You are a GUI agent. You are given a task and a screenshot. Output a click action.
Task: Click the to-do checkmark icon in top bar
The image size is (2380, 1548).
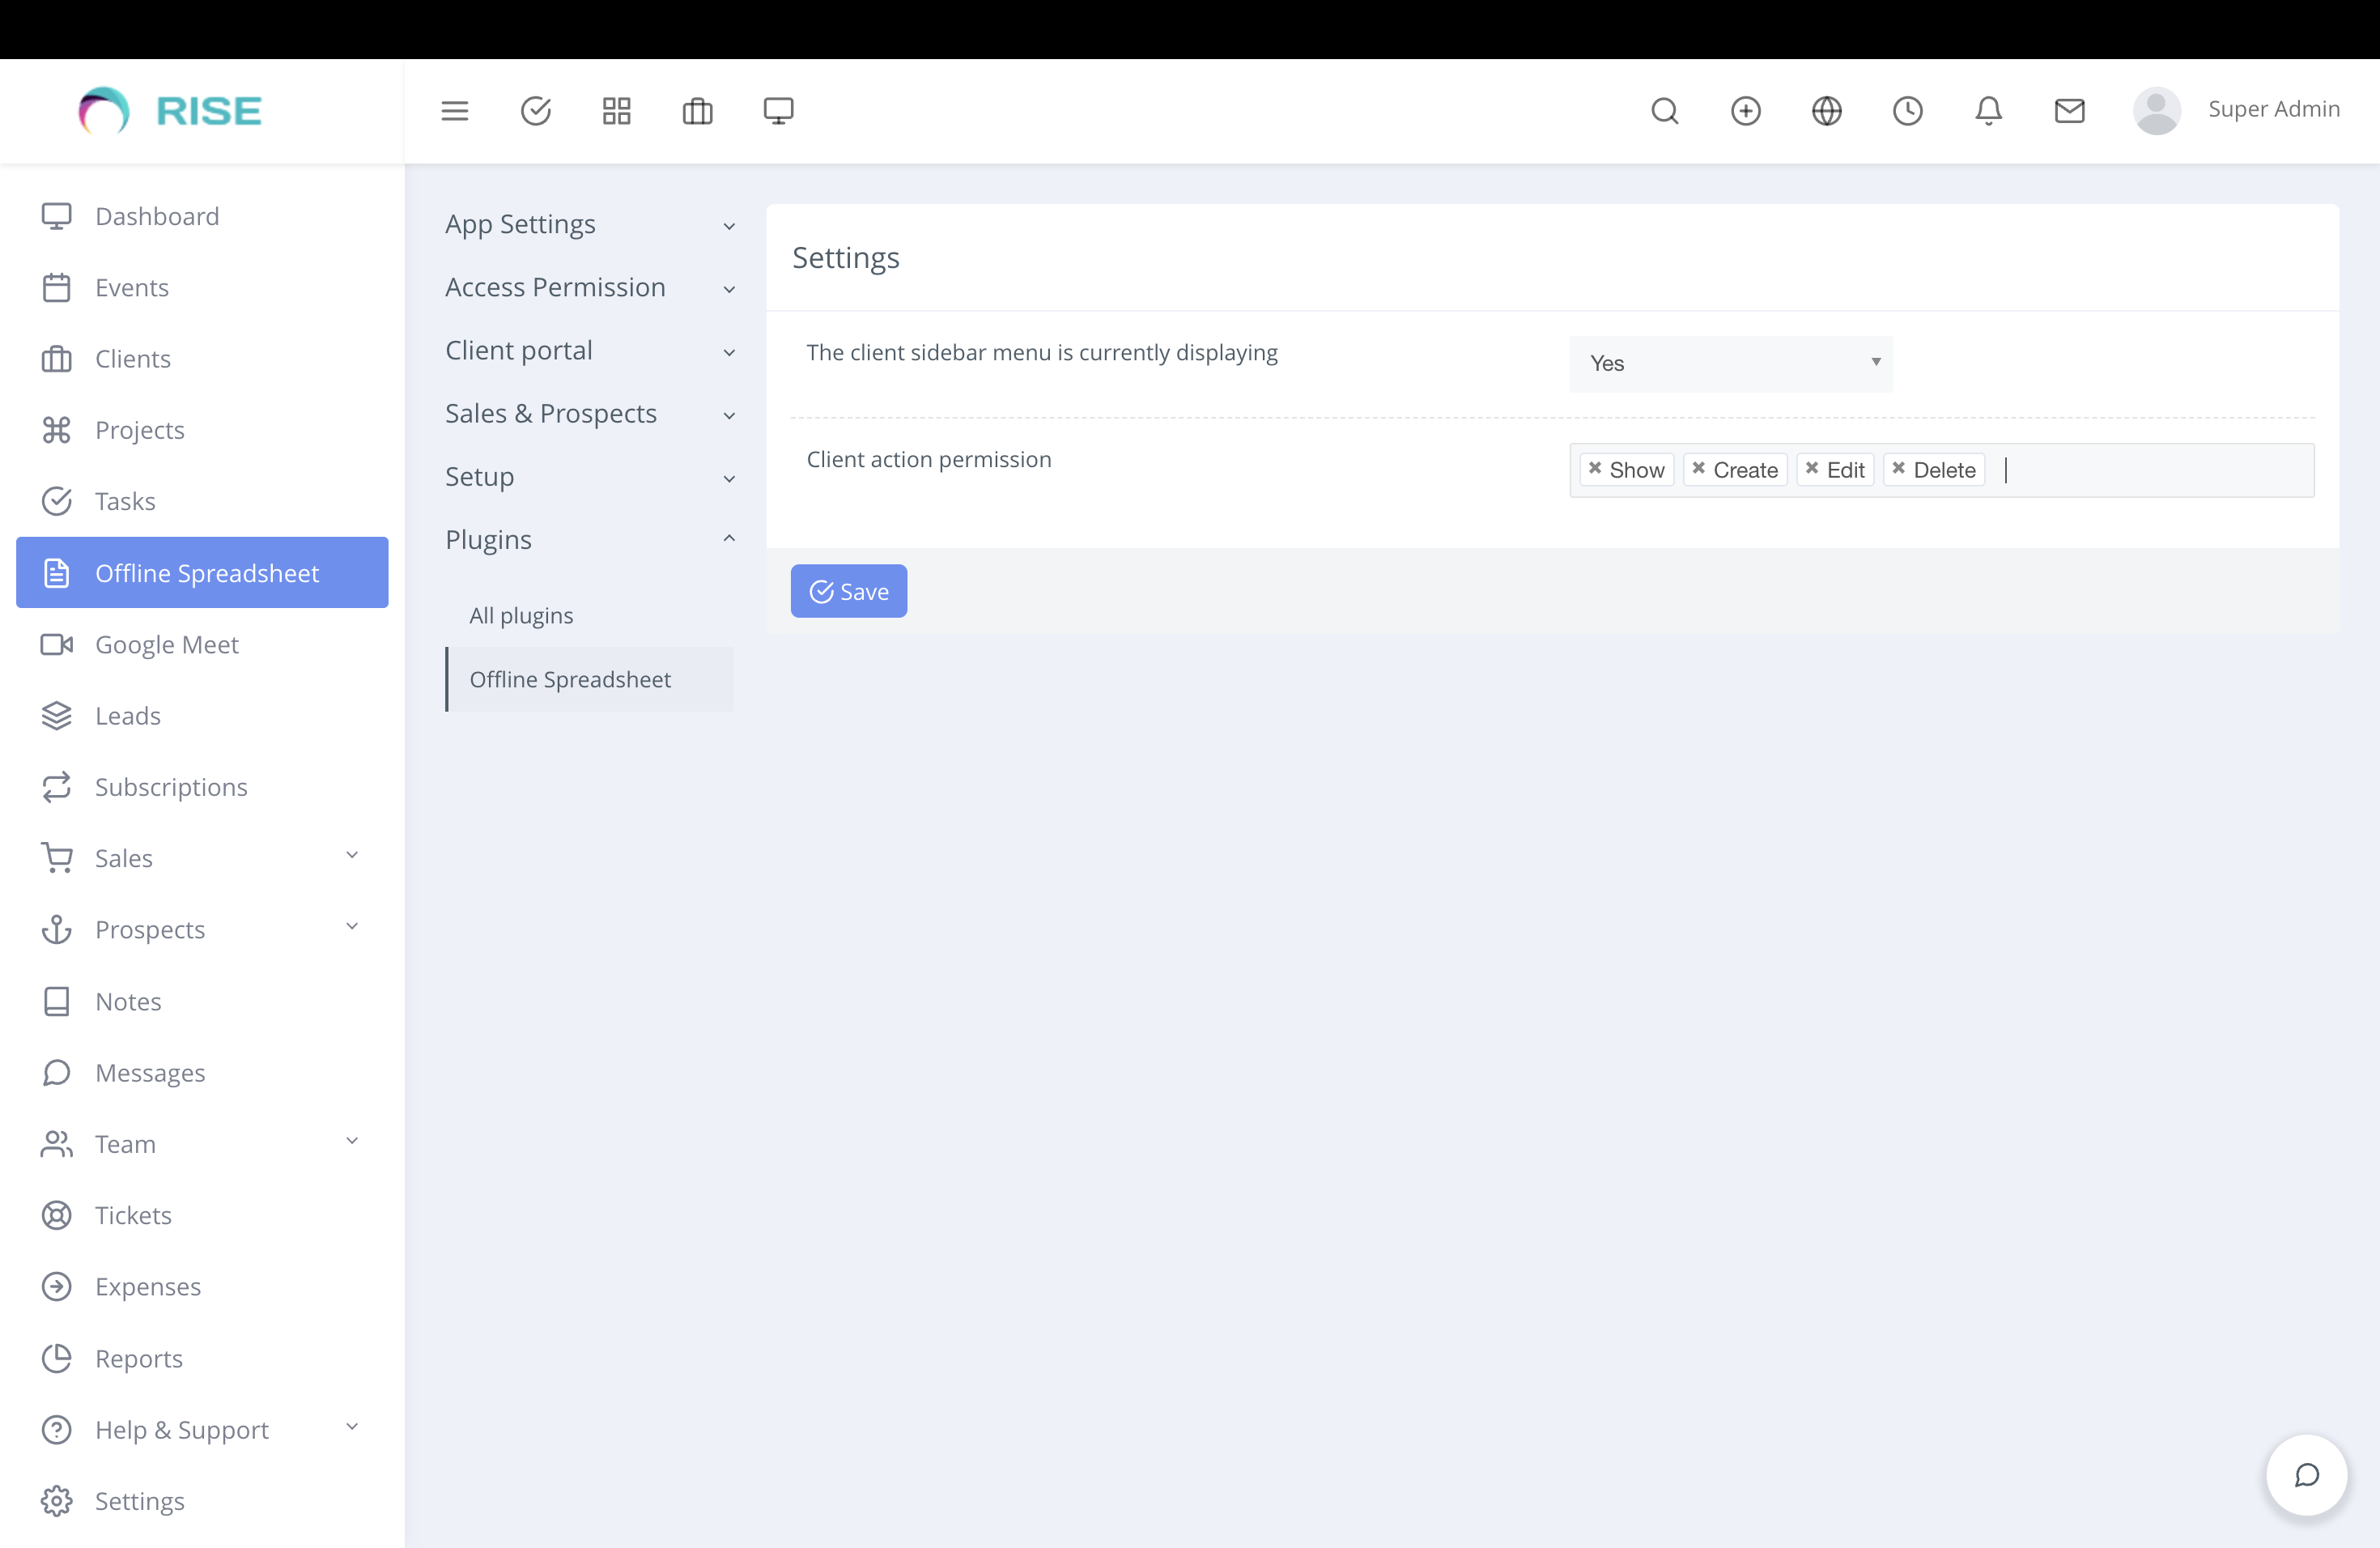(536, 110)
